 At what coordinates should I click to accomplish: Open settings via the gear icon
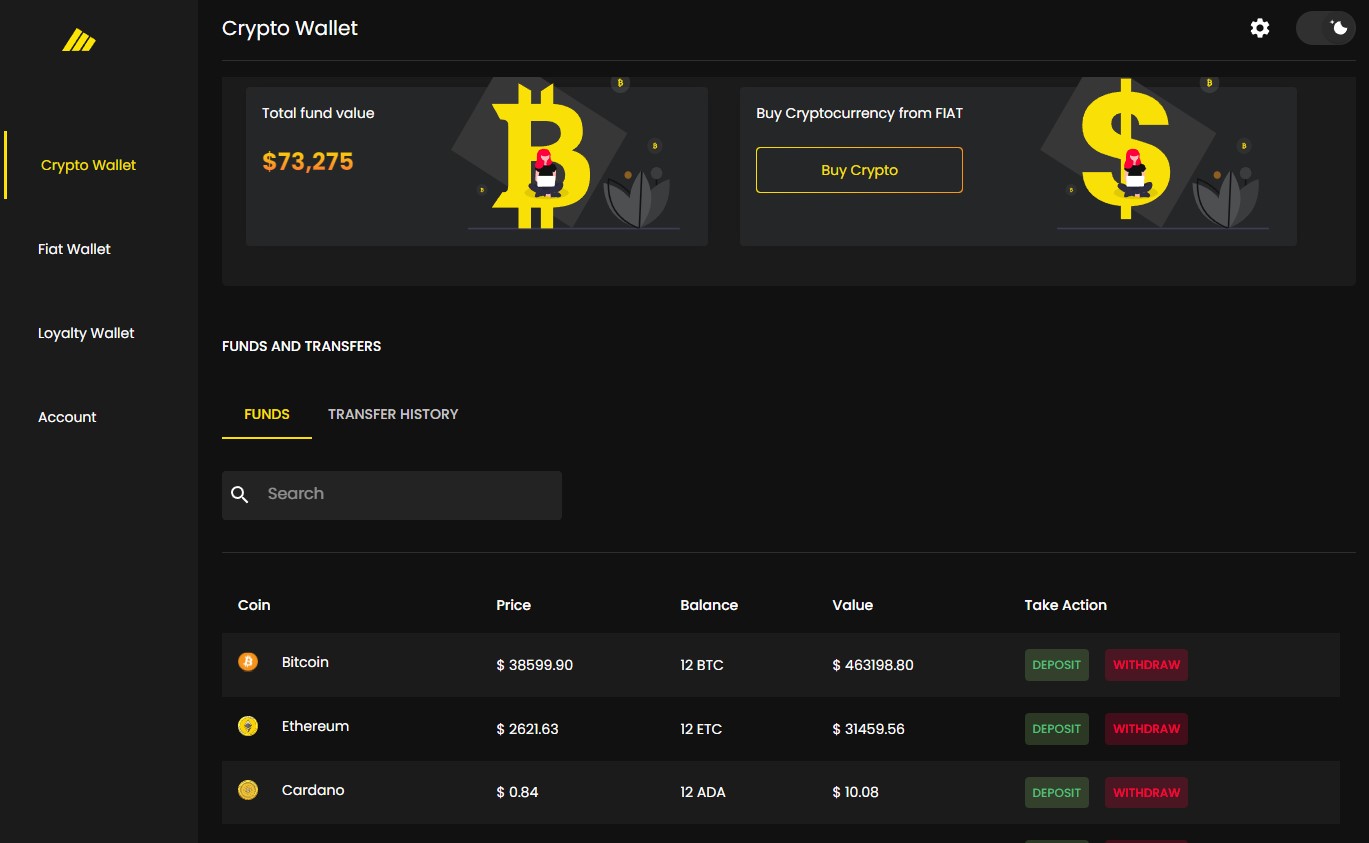[x=1260, y=28]
